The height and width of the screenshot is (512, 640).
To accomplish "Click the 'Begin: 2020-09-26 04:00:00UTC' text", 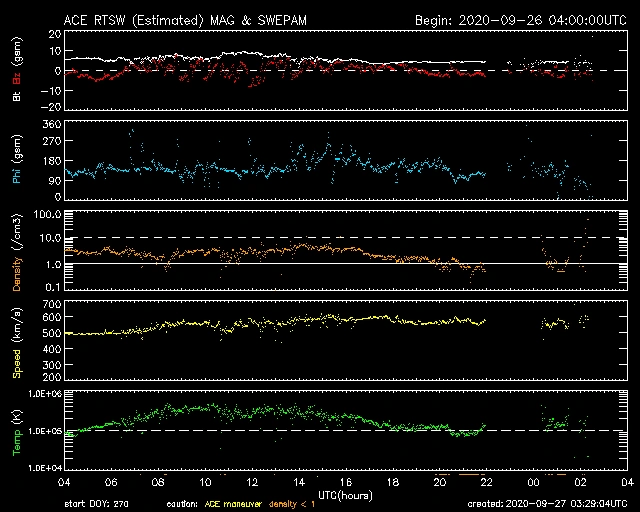I will point(521,20).
